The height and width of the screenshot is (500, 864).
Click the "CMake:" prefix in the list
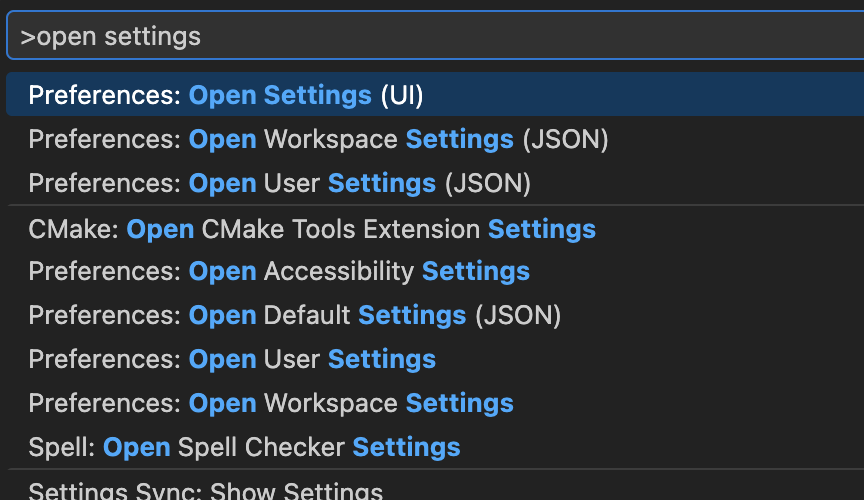click(74, 229)
